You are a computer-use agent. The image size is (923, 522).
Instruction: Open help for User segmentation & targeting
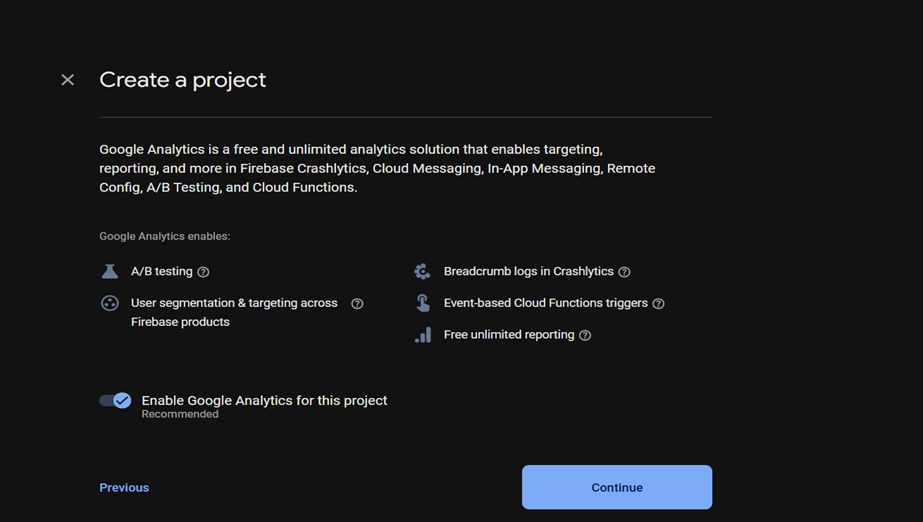coord(357,304)
